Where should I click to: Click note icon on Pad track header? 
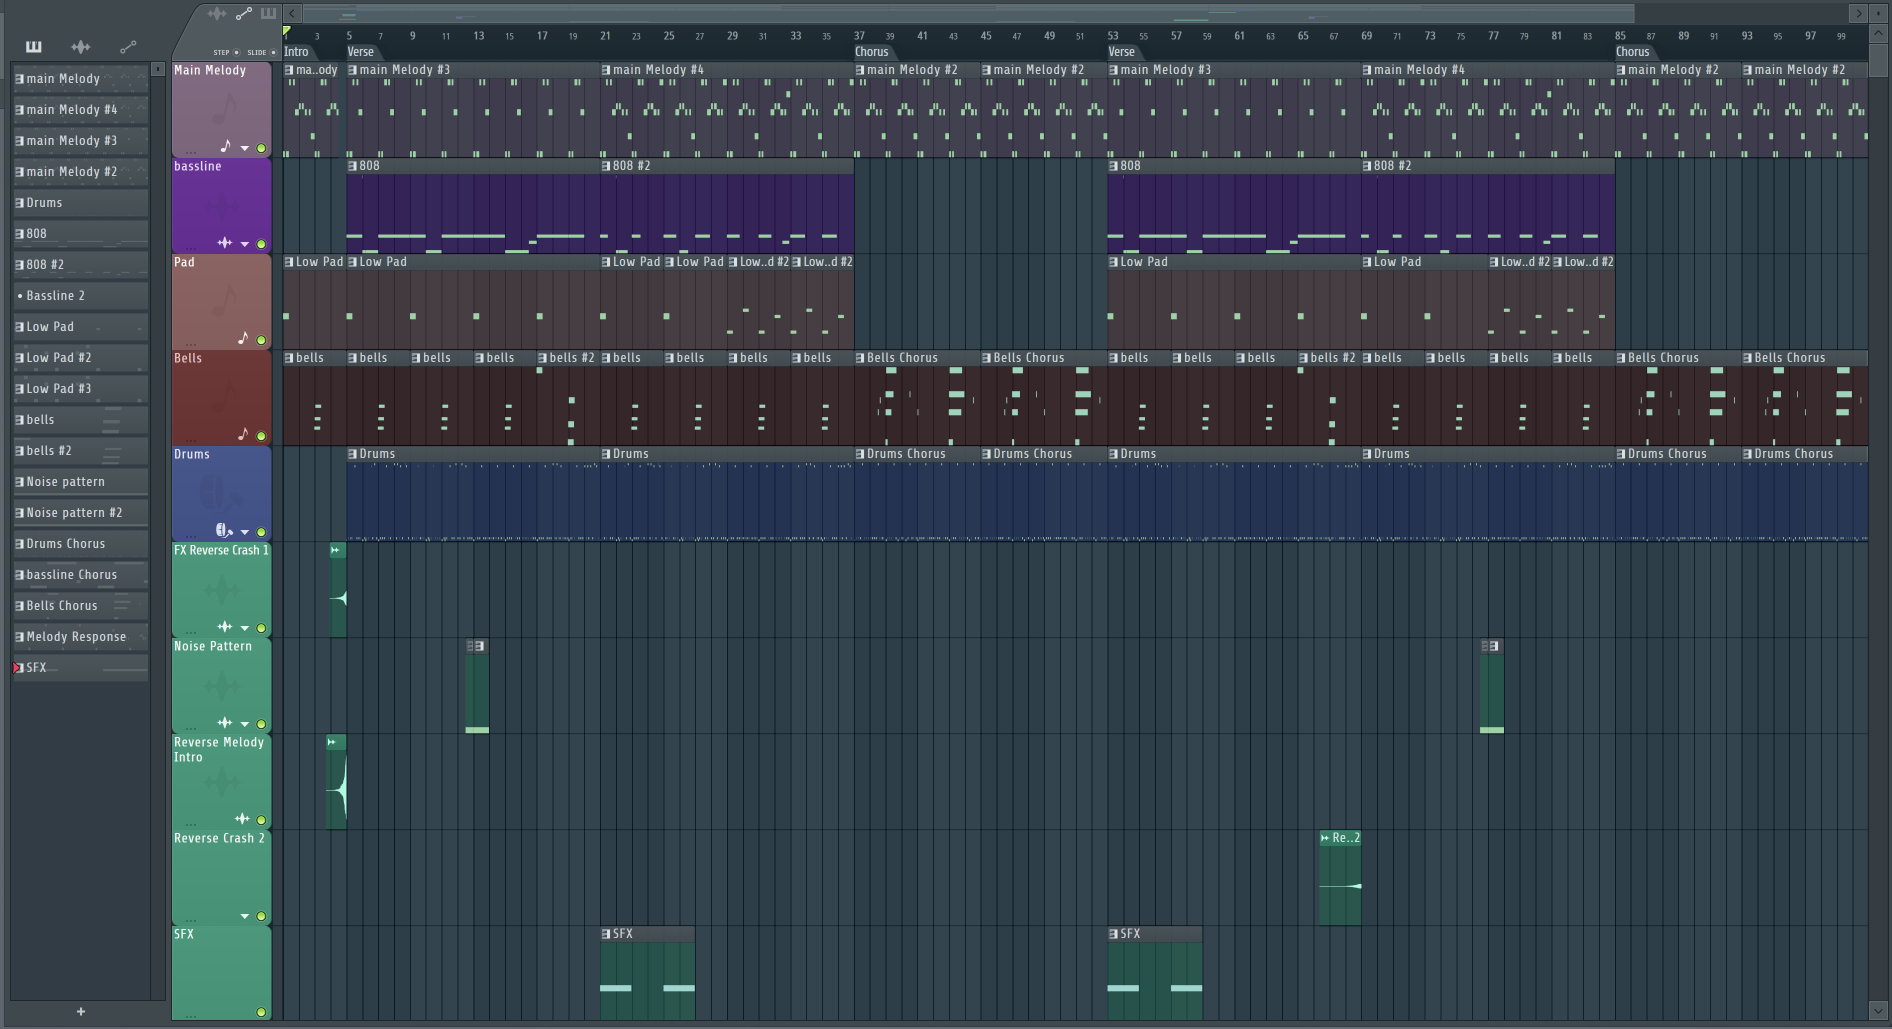point(242,338)
